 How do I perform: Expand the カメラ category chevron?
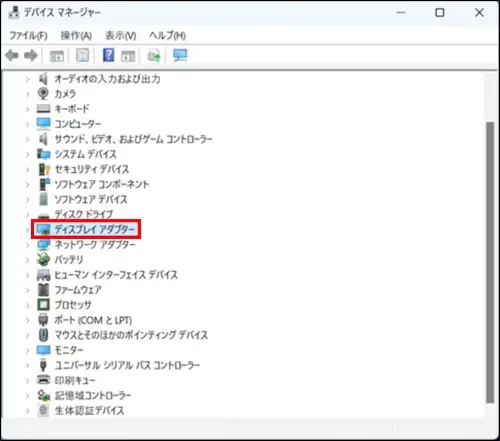(28, 94)
